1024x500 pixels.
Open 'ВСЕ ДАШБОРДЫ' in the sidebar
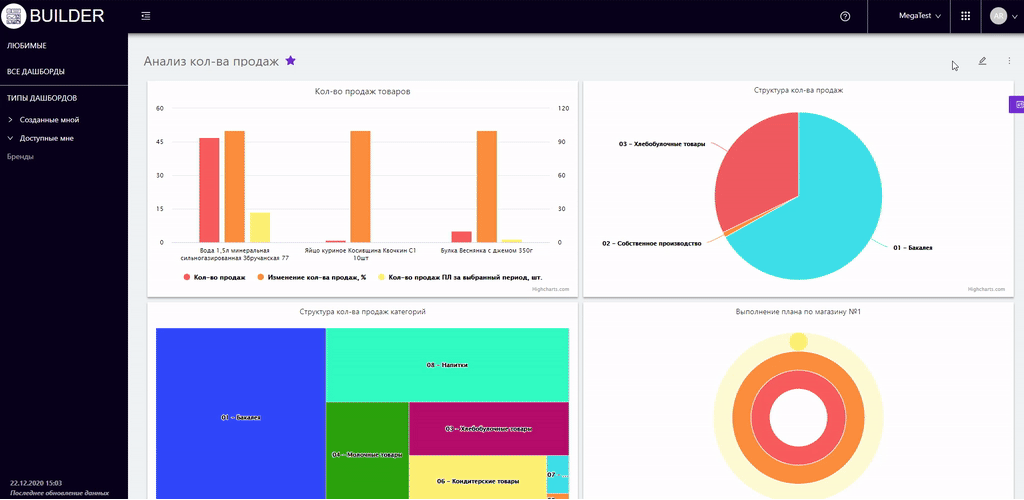pyautogui.click(x=36, y=72)
